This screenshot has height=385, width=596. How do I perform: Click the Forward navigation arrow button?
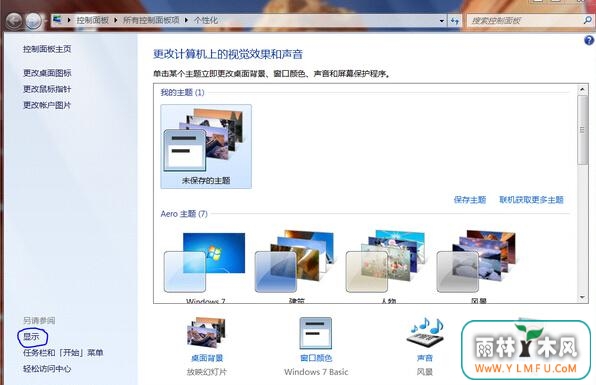point(33,21)
